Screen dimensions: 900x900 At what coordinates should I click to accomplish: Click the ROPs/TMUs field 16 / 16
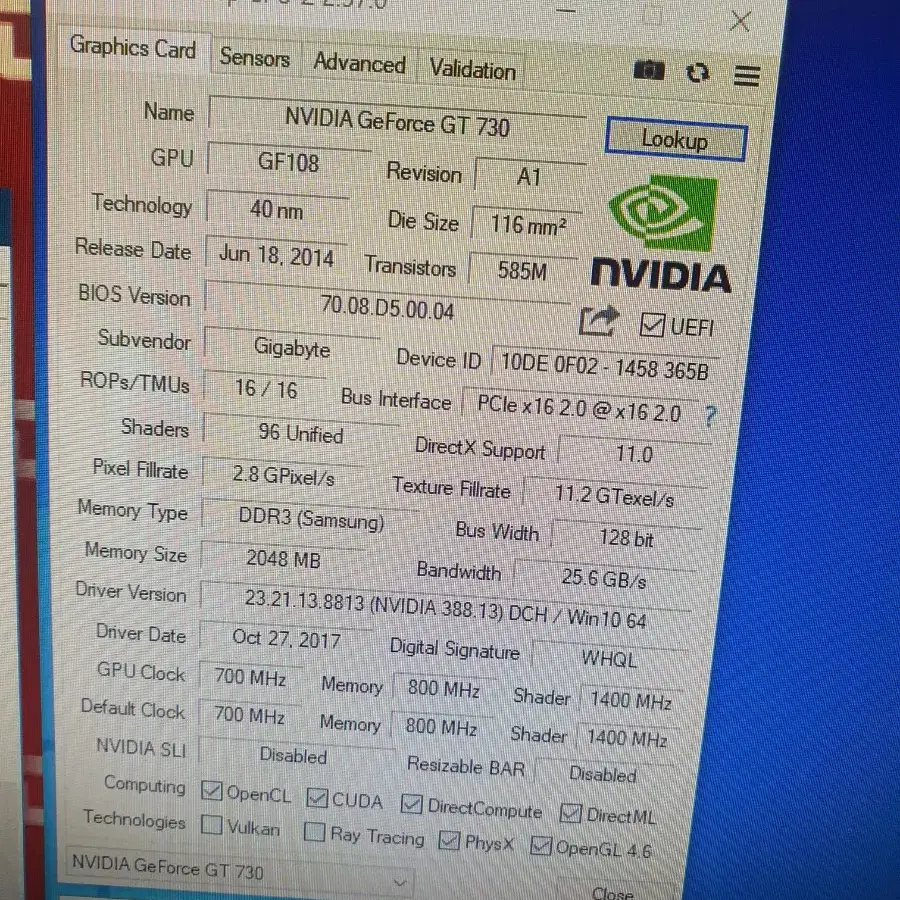point(265,389)
